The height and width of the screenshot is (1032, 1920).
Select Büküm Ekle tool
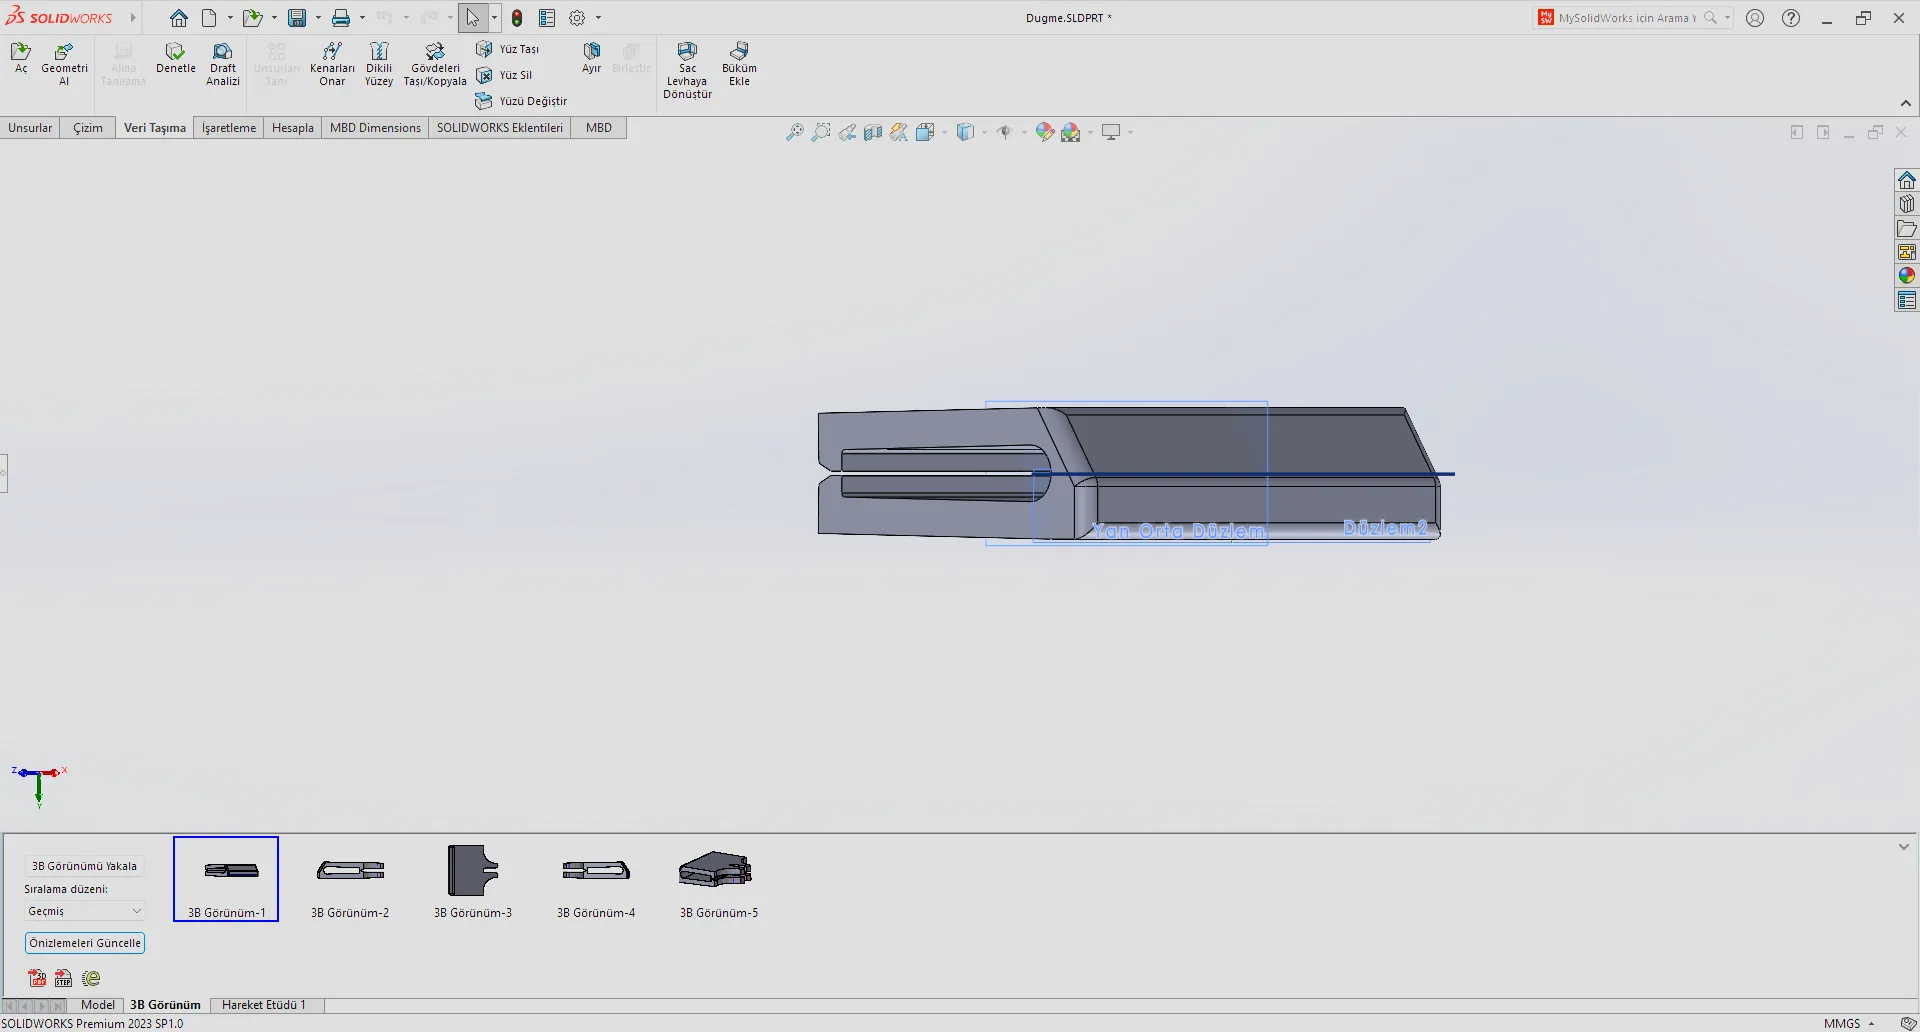(739, 64)
